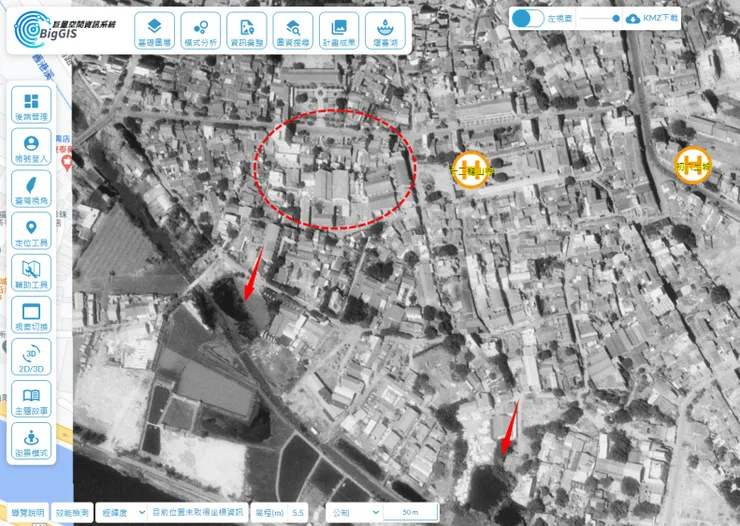Screen dimensions: 740x526
Task: Switch between 2D/3D mode
Action: [x=31, y=357]
